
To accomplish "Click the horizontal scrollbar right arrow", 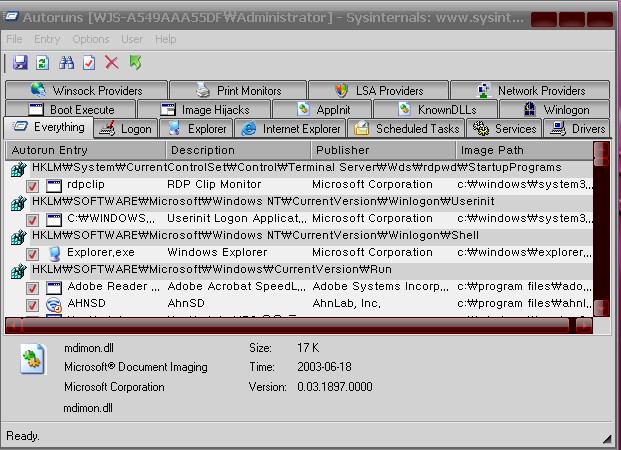I will 584,326.
